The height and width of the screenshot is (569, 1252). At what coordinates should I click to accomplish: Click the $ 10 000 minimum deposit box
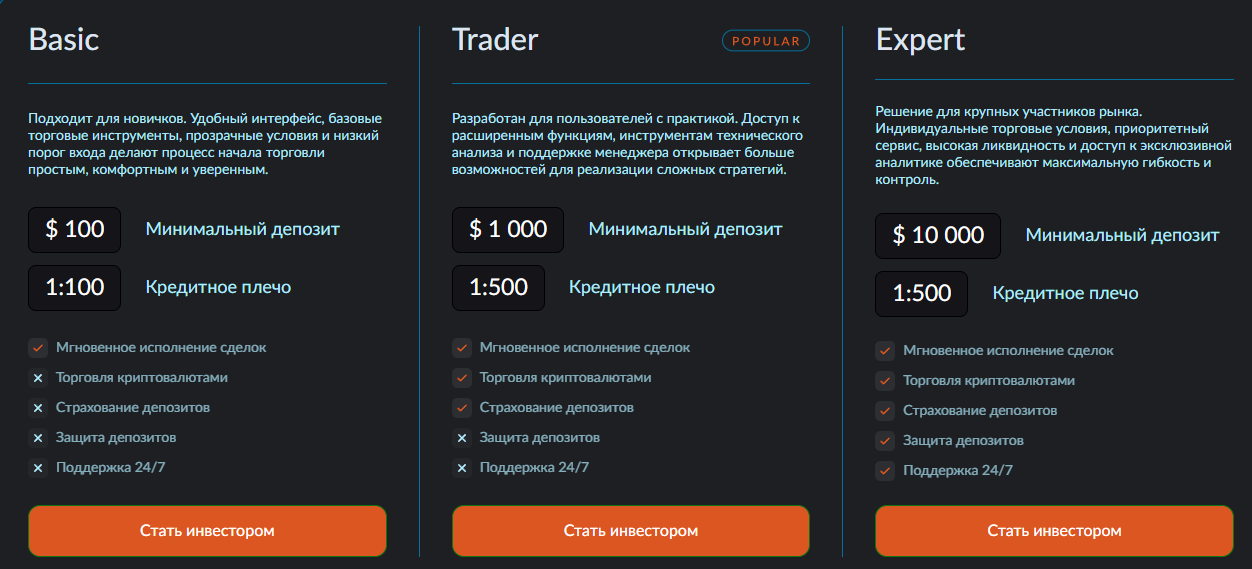click(938, 236)
